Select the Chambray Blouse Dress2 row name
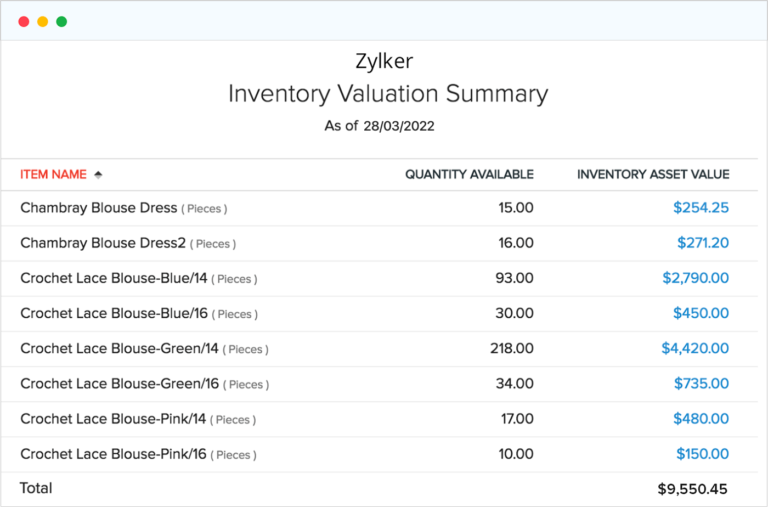The height and width of the screenshot is (507, 768). (x=102, y=243)
